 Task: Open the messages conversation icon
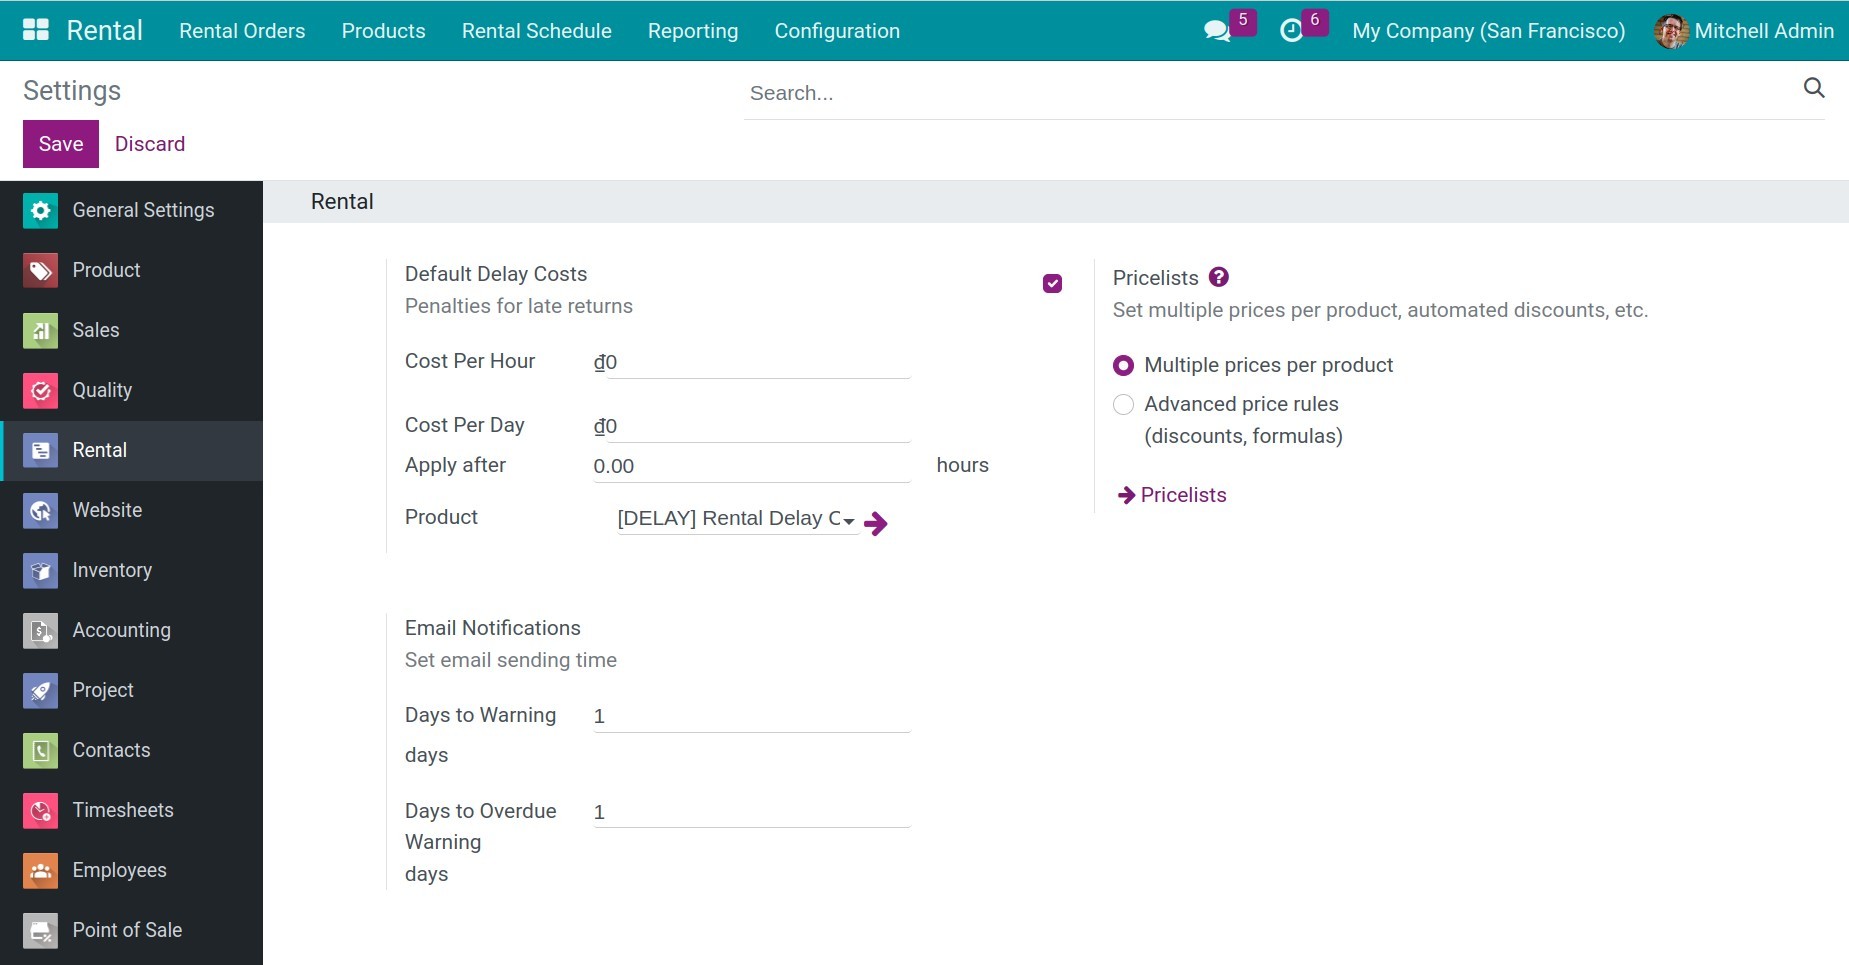click(1216, 30)
